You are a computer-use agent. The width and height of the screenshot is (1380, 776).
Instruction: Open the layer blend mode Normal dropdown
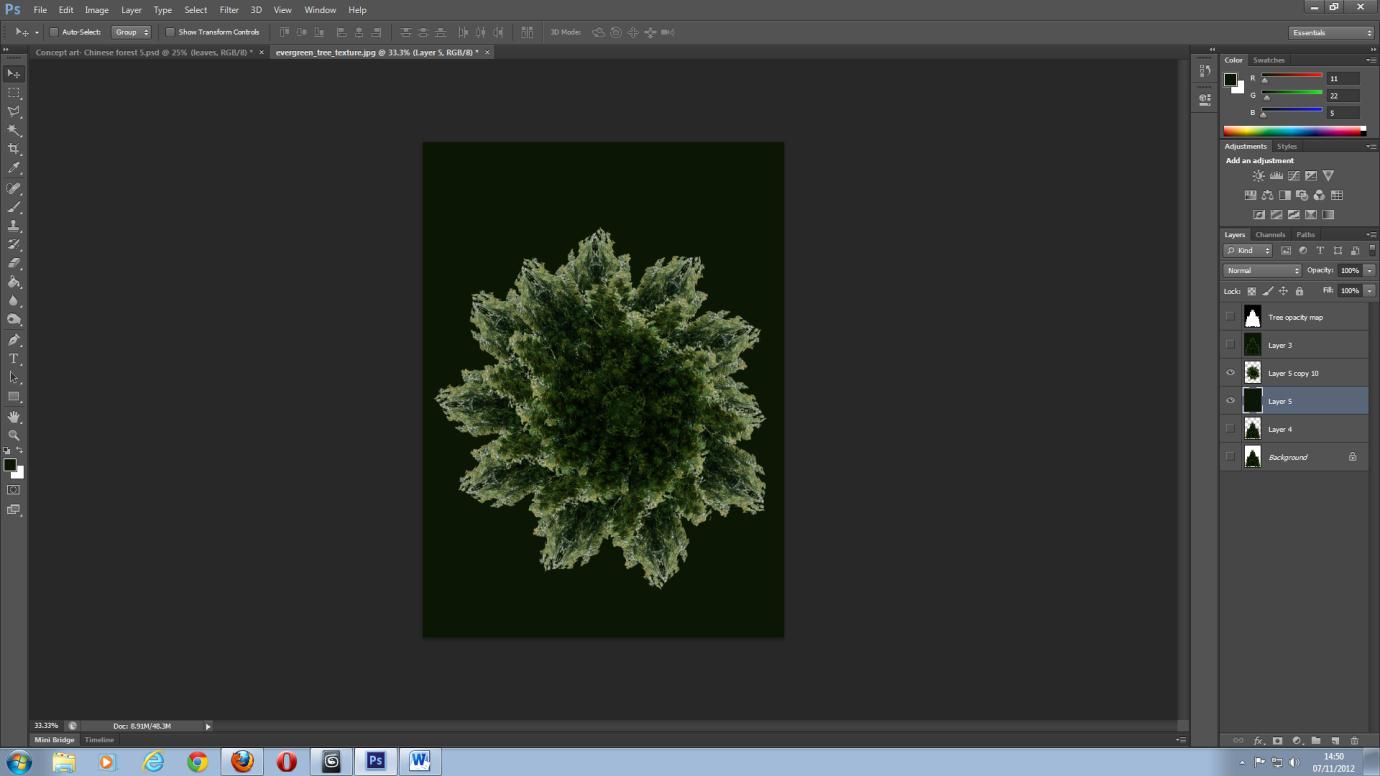pyautogui.click(x=1262, y=270)
